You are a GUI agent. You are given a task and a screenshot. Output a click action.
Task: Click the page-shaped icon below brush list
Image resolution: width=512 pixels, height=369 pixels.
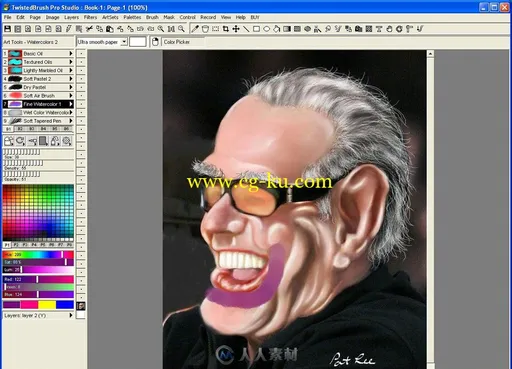point(43,141)
